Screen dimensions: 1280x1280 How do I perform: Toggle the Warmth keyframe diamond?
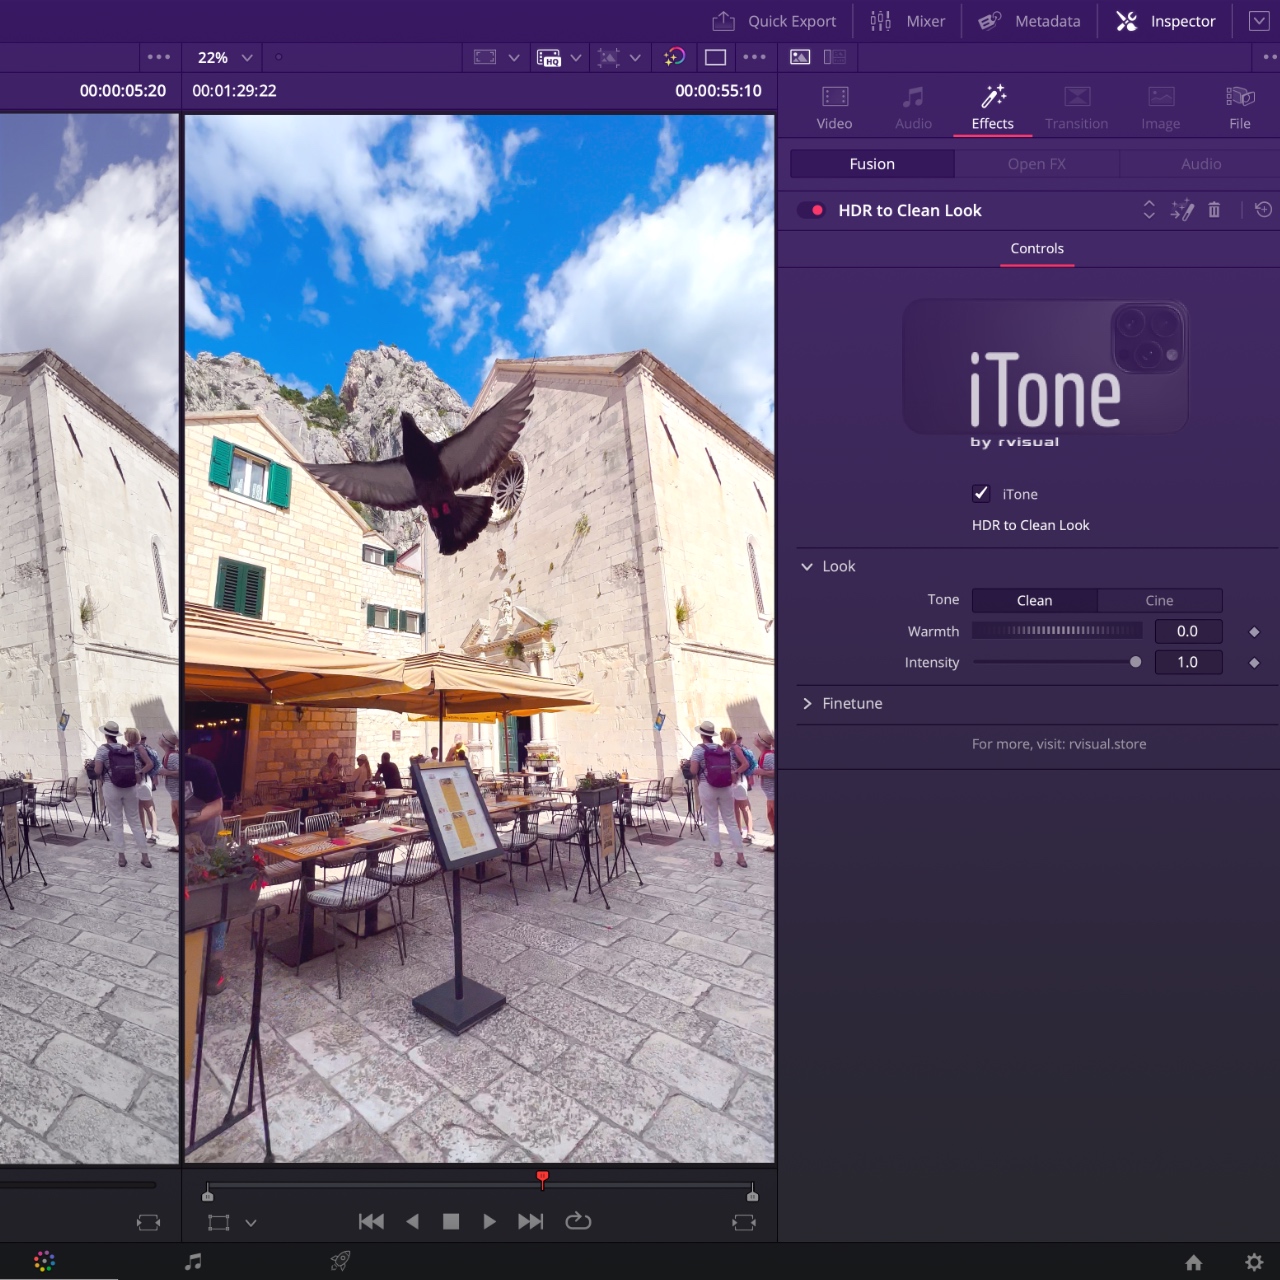click(x=1254, y=632)
